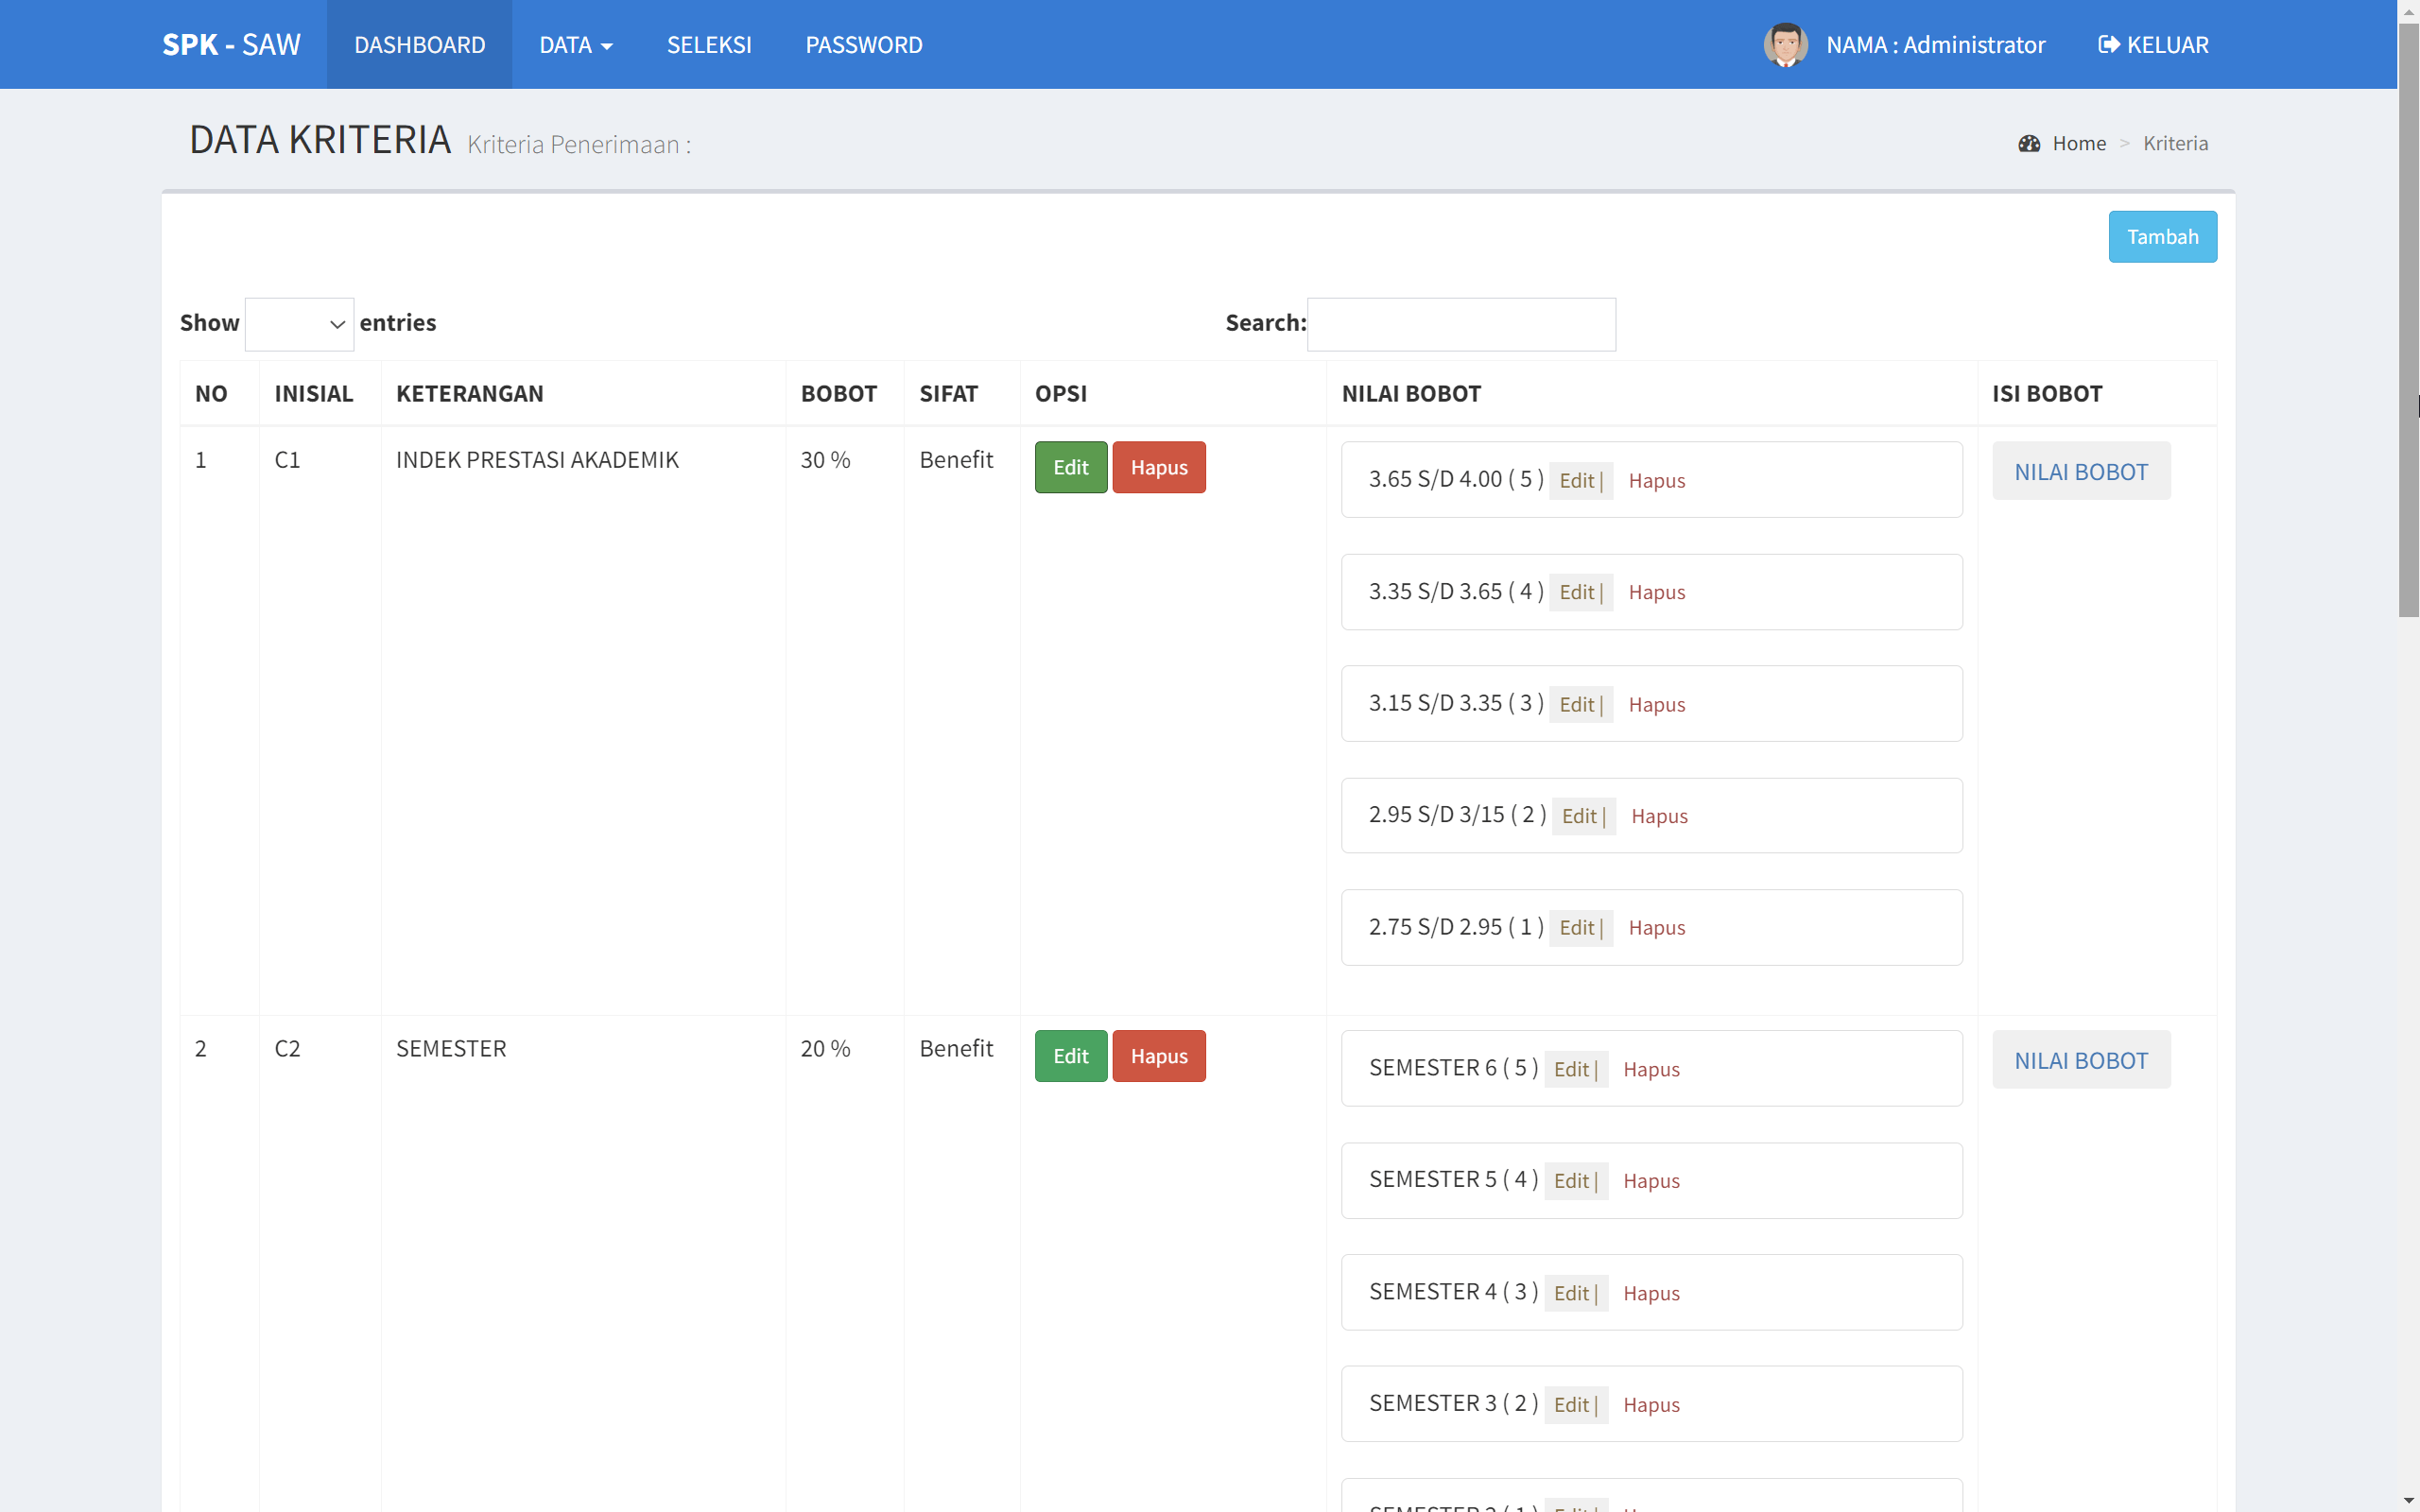Click the administrator avatar icon
Viewport: 2420px width, 1512px height.
[x=1786, y=44]
